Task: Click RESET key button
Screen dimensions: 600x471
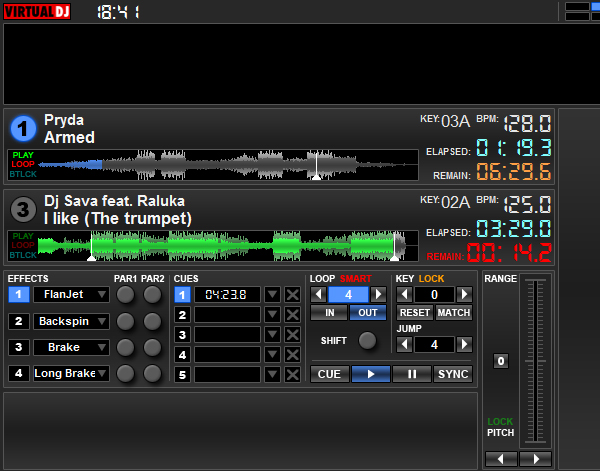Action: pyautogui.click(x=415, y=313)
